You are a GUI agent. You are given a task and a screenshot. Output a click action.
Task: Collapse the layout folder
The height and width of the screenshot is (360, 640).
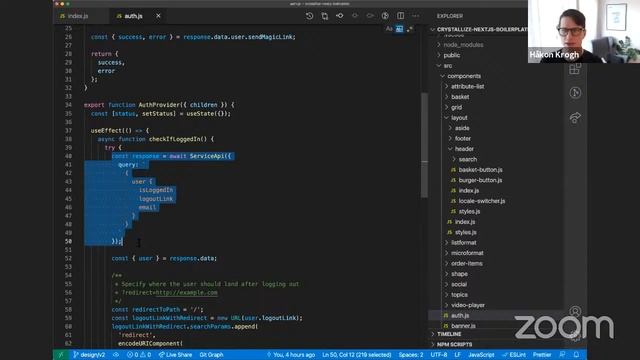[459, 118]
